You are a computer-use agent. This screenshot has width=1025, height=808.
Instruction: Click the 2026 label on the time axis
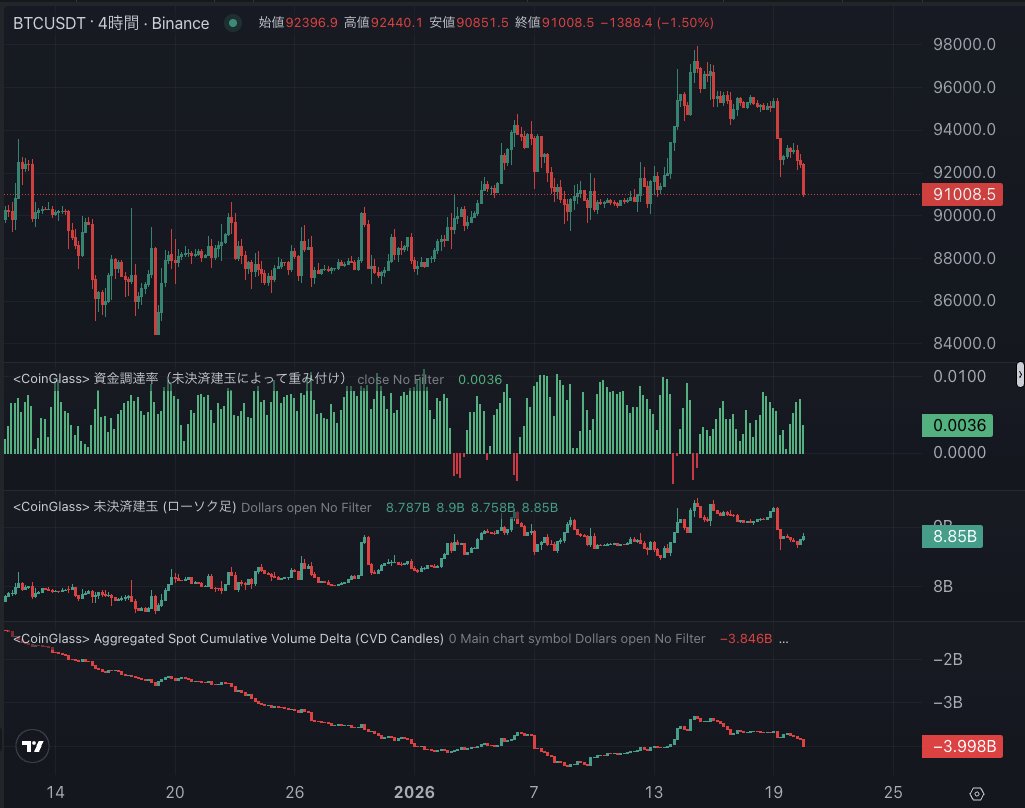pyautogui.click(x=414, y=791)
